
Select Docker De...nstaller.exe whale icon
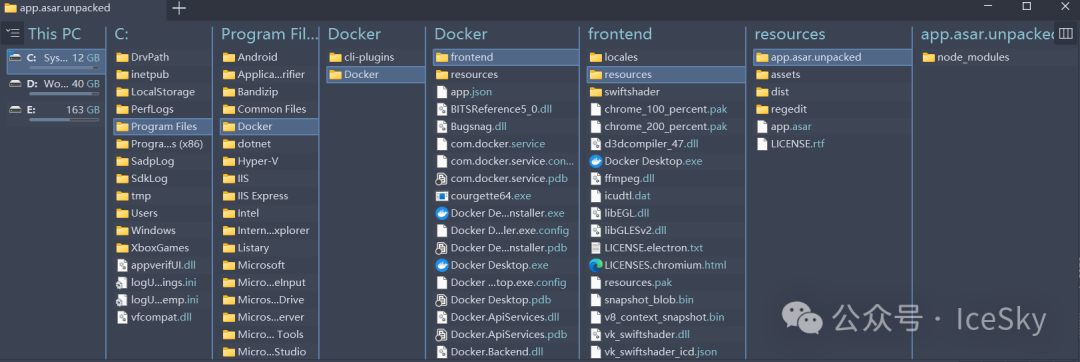tap(442, 213)
